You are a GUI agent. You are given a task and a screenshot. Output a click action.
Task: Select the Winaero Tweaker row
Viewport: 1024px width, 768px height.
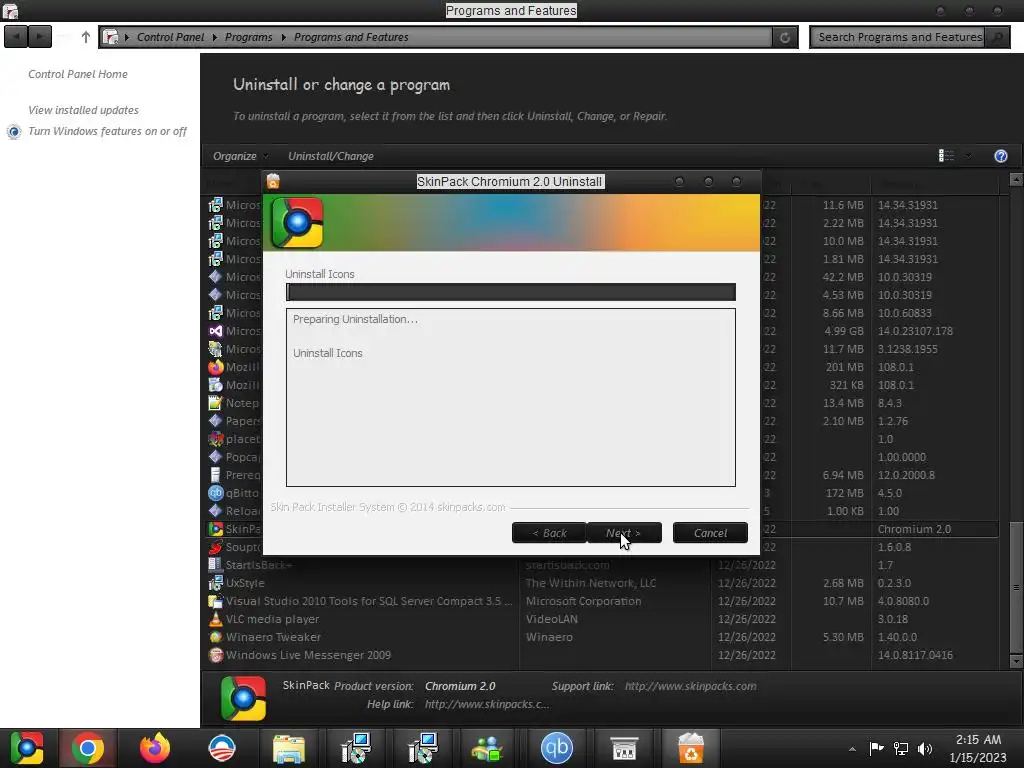(x=602, y=637)
